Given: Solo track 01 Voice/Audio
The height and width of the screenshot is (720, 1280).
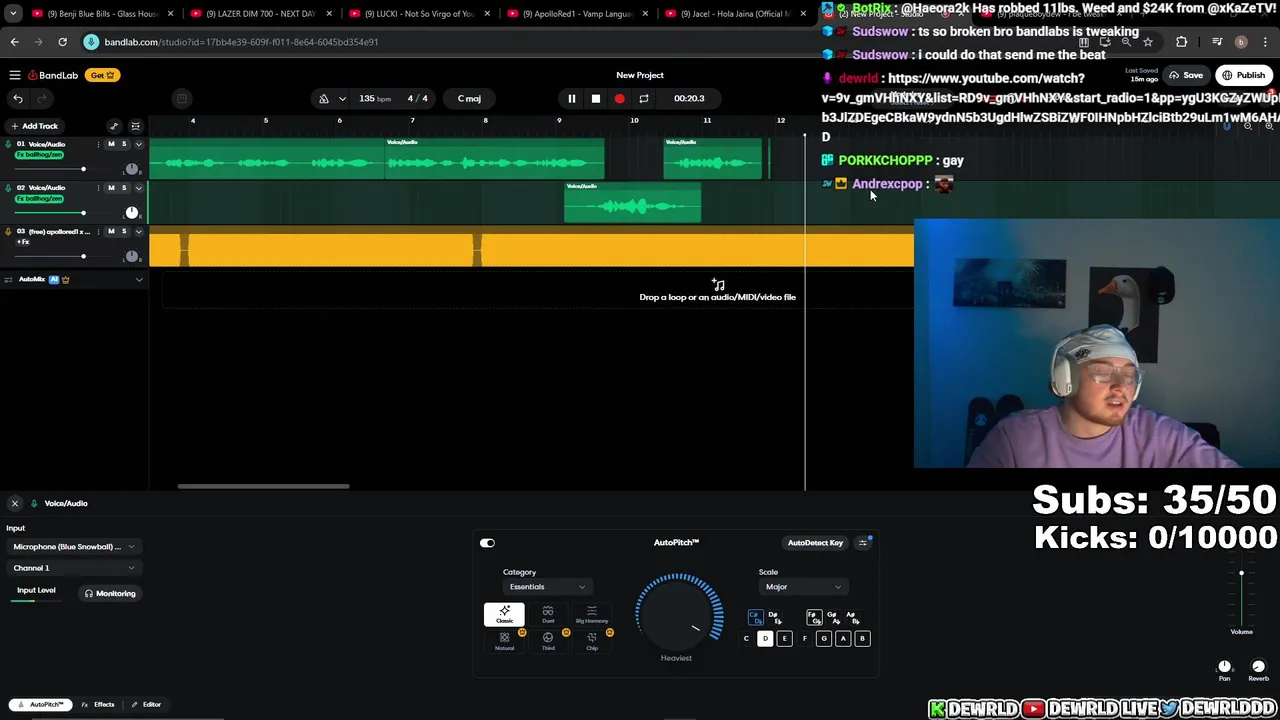Looking at the screenshot, I should point(124,144).
